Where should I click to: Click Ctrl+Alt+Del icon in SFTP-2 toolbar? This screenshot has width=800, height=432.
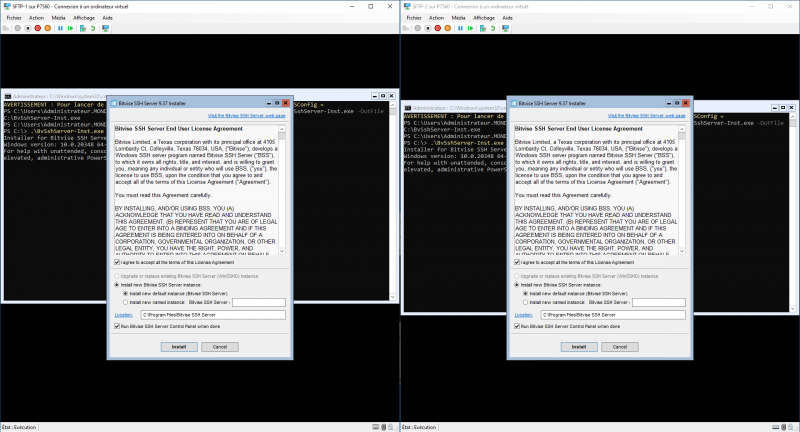(x=406, y=28)
